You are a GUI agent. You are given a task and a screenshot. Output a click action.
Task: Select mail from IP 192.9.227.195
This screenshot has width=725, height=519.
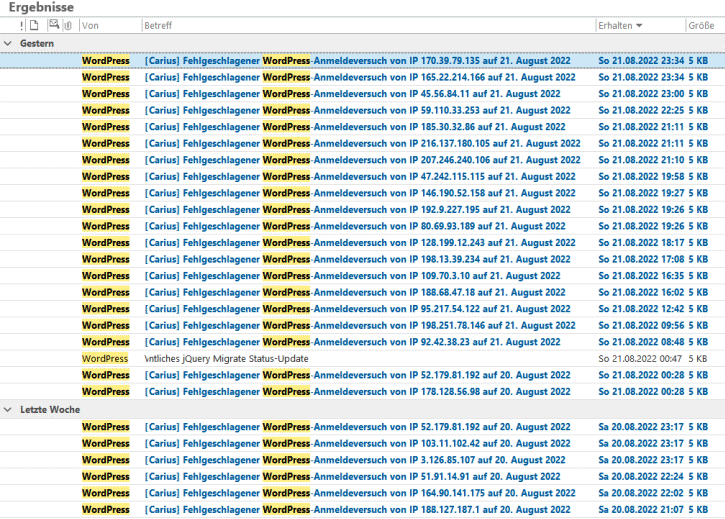point(362,210)
